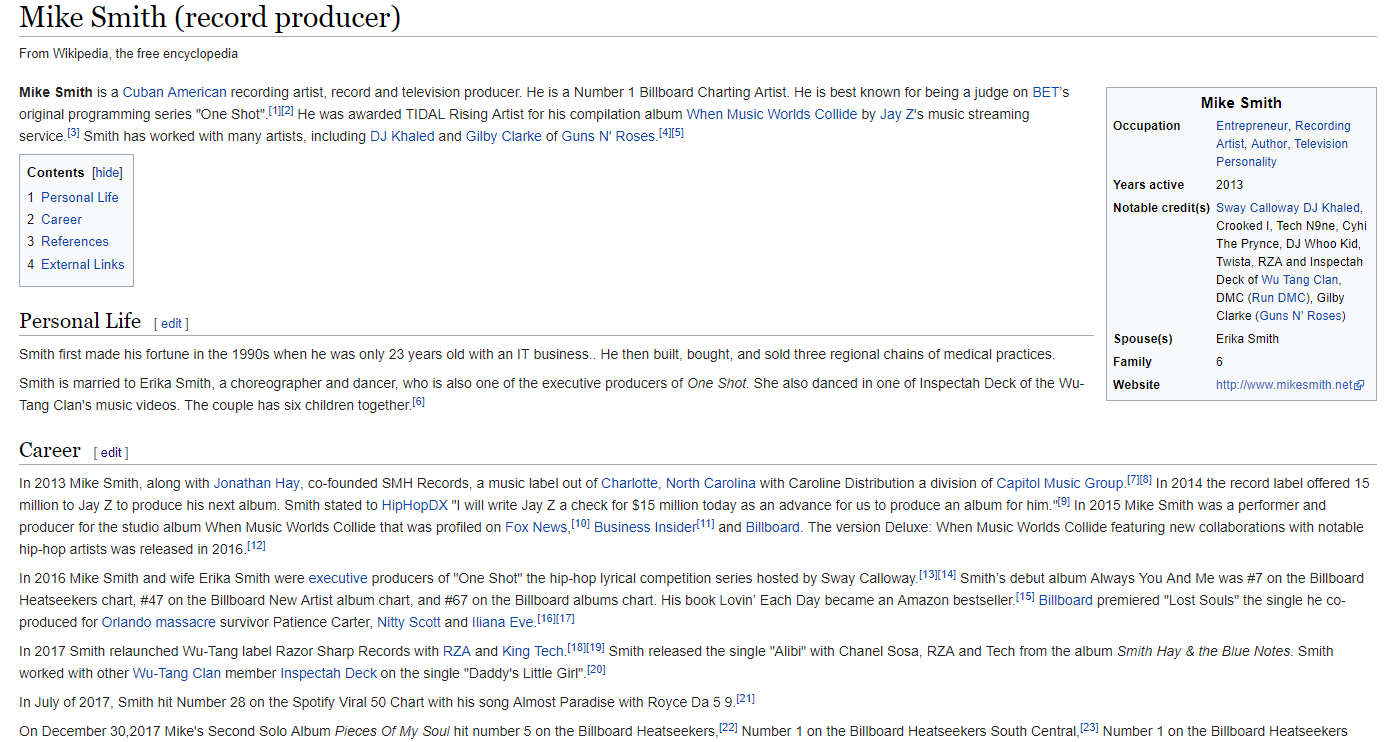The width and height of the screenshot is (1393, 742).
Task: Follow the BET link in the intro
Action: point(1044,92)
